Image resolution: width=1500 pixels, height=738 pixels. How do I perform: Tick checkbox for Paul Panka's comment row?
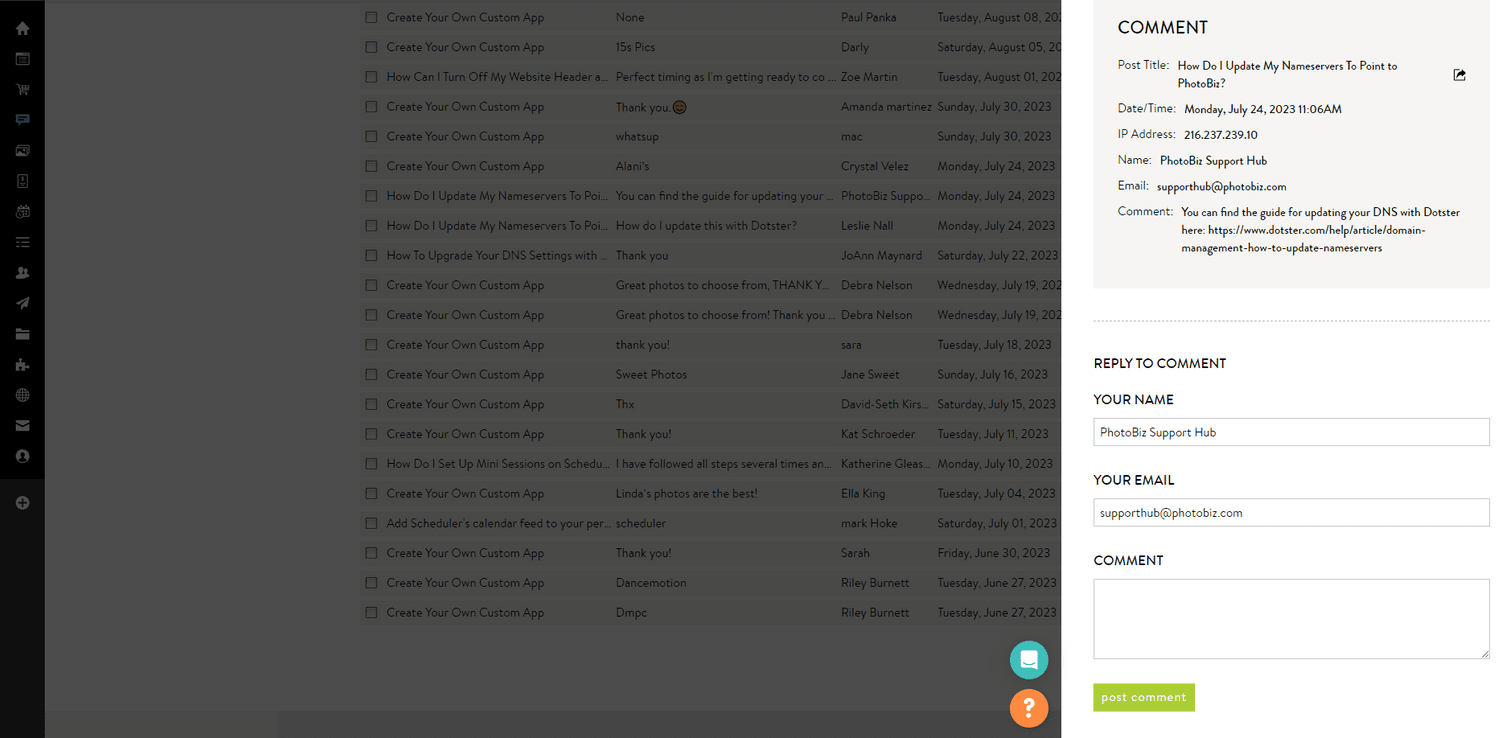pos(372,17)
